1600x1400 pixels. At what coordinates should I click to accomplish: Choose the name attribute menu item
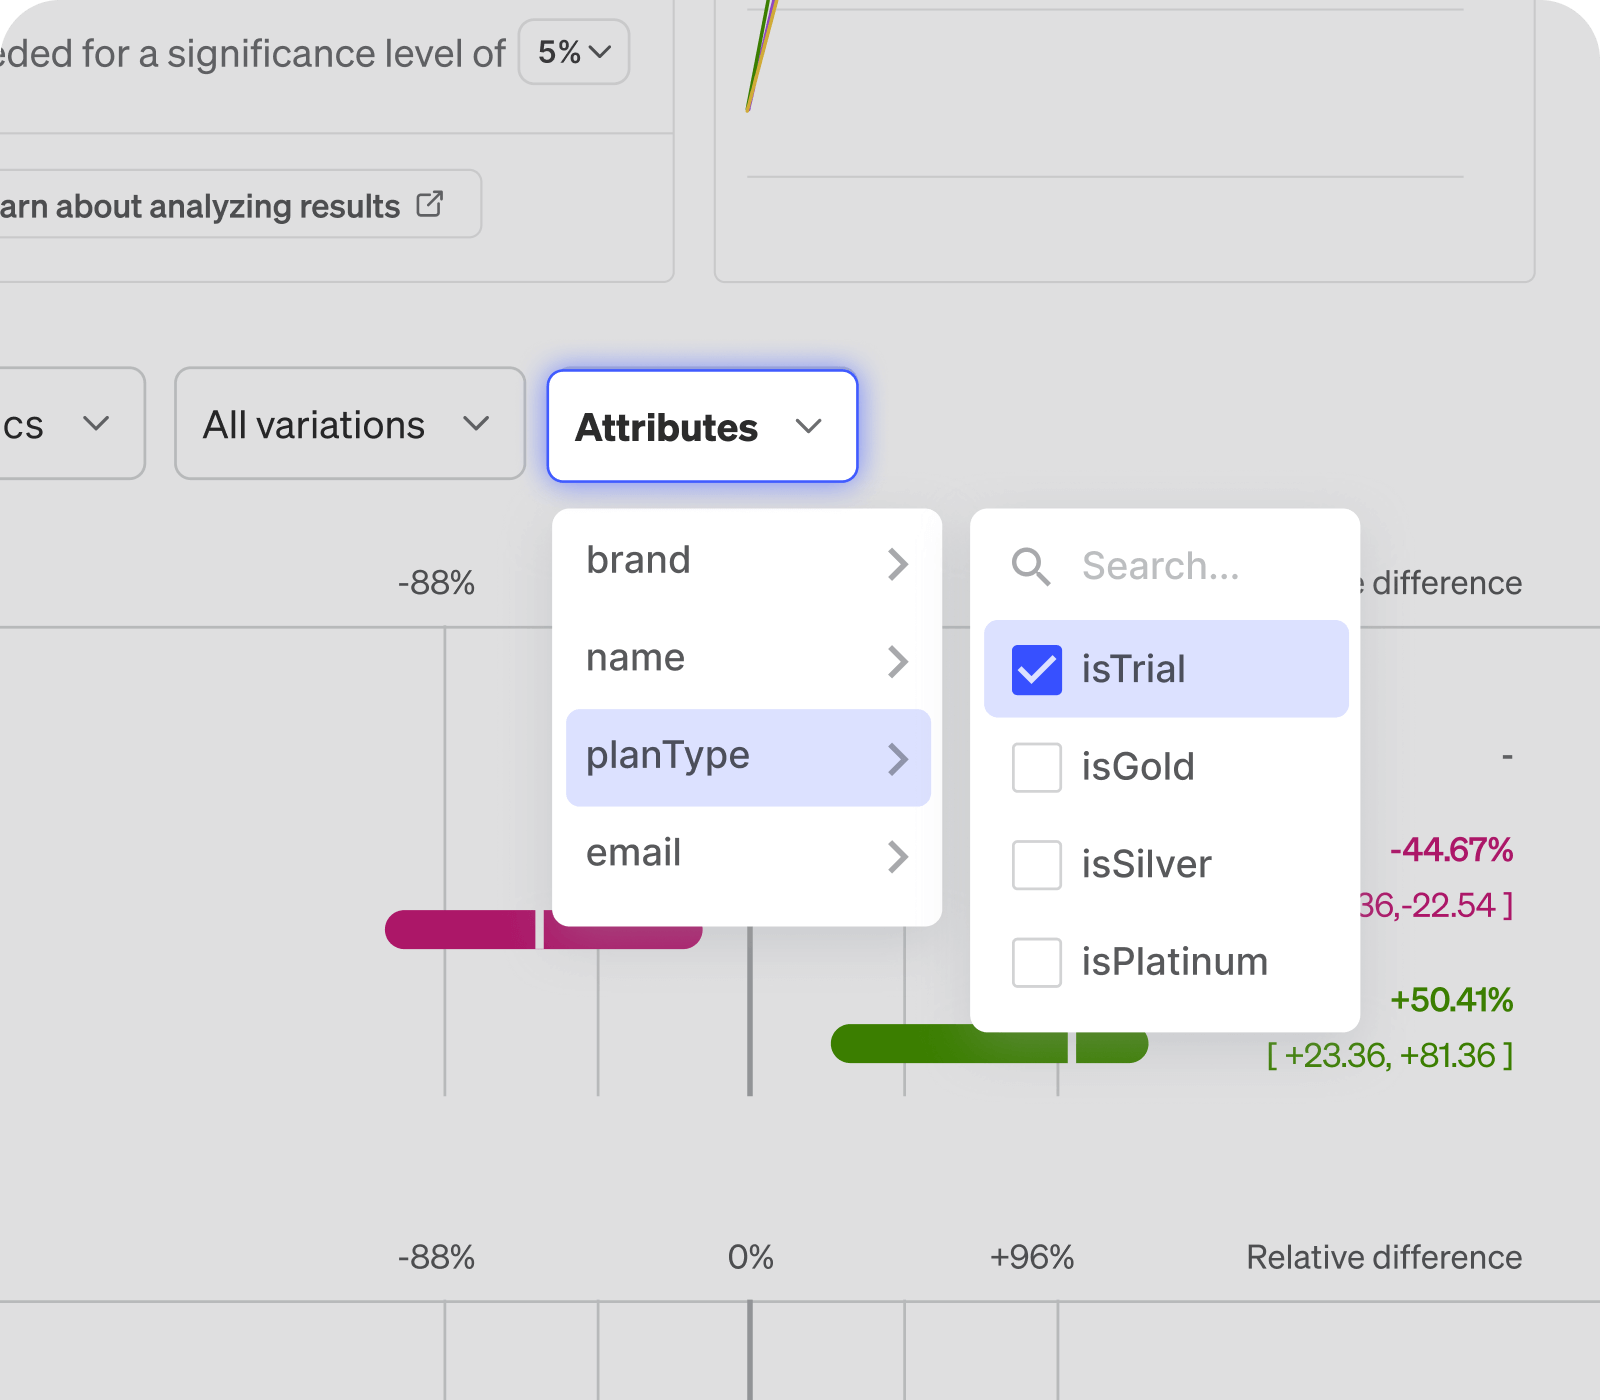[x=636, y=659]
